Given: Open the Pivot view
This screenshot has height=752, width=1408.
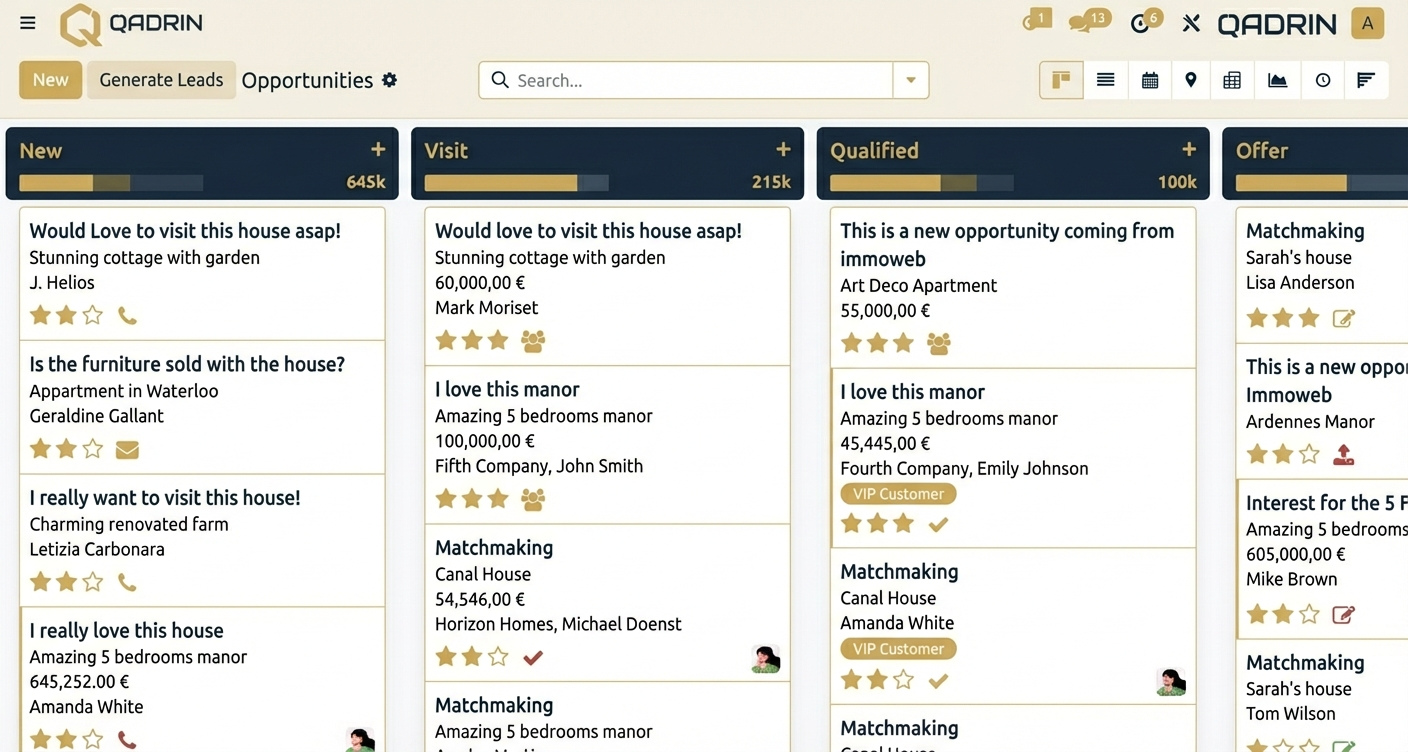Looking at the screenshot, I should [x=1232, y=80].
